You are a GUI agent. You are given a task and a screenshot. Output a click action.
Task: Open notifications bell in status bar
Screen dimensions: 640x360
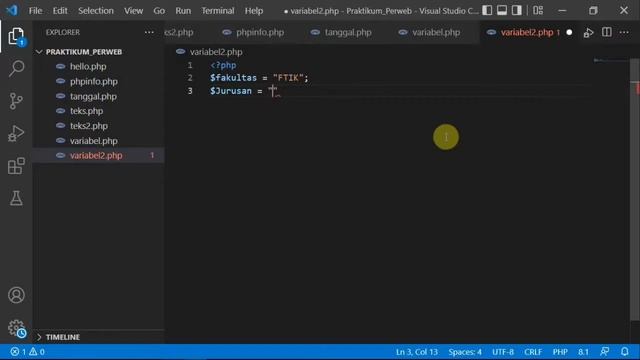pyautogui.click(x=624, y=351)
